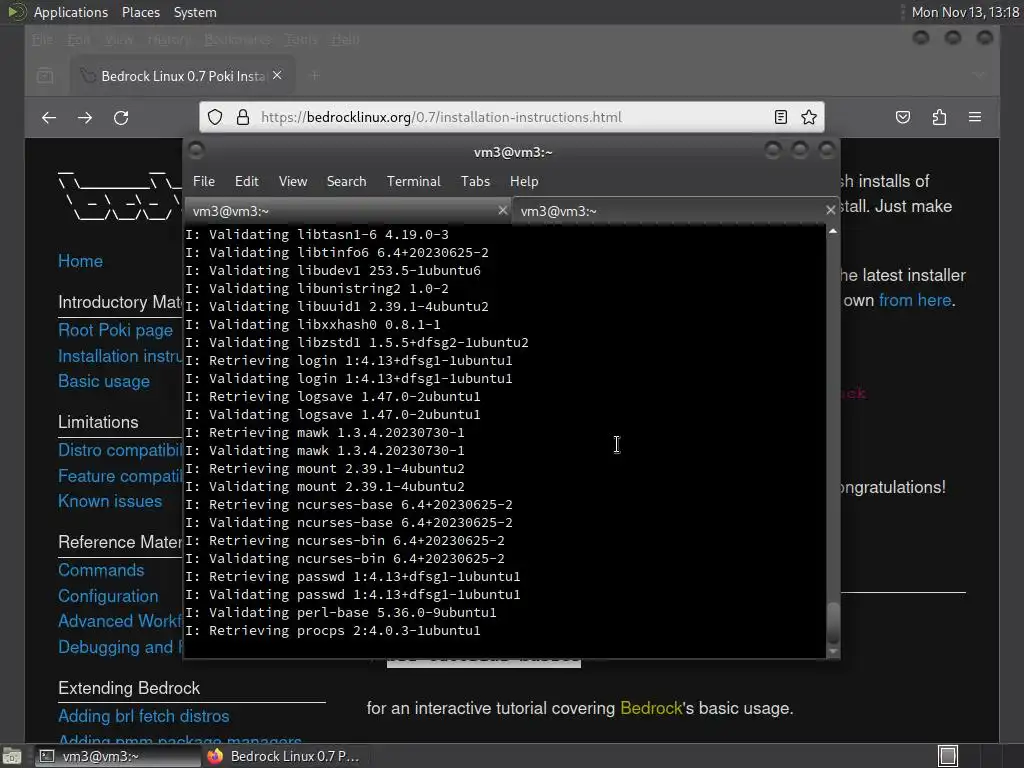Open the terminal View menu
Image resolution: width=1024 pixels, height=768 pixels.
tap(293, 181)
